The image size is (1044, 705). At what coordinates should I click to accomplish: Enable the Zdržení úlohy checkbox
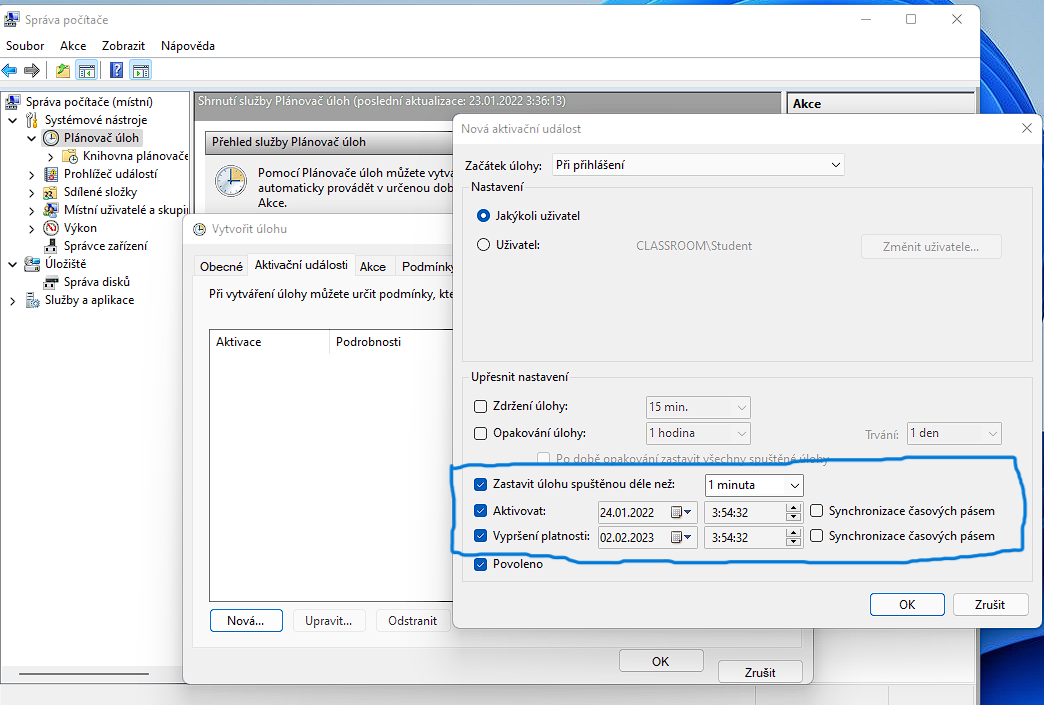pos(480,407)
